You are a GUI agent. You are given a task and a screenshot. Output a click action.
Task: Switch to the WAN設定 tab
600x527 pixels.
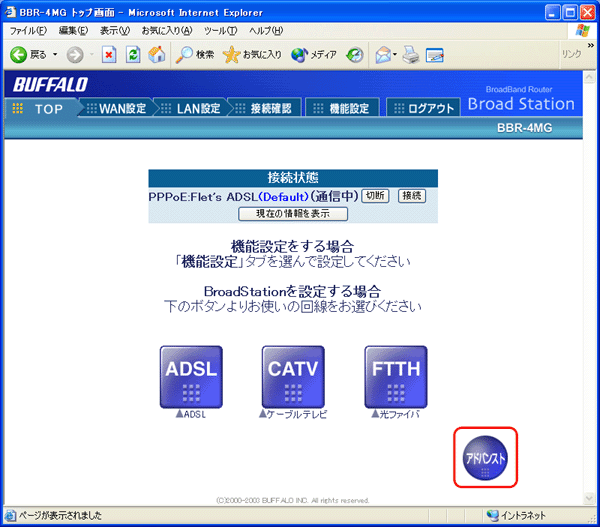click(x=117, y=109)
